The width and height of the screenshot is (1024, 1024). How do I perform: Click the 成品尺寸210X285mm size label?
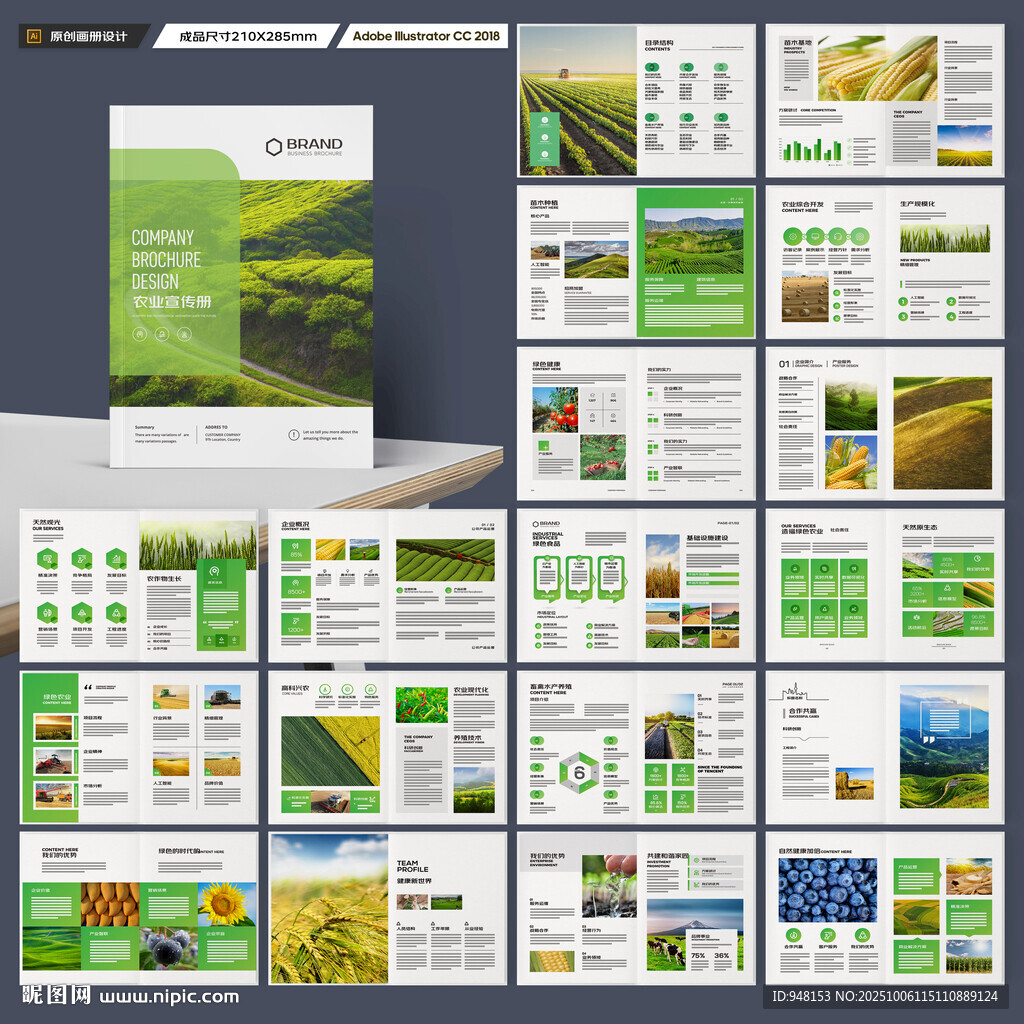tap(248, 37)
